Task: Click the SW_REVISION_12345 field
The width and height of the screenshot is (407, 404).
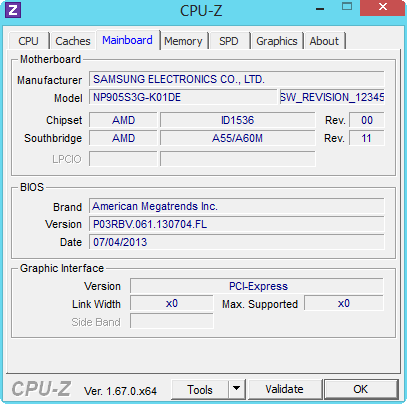Action: pos(332,97)
